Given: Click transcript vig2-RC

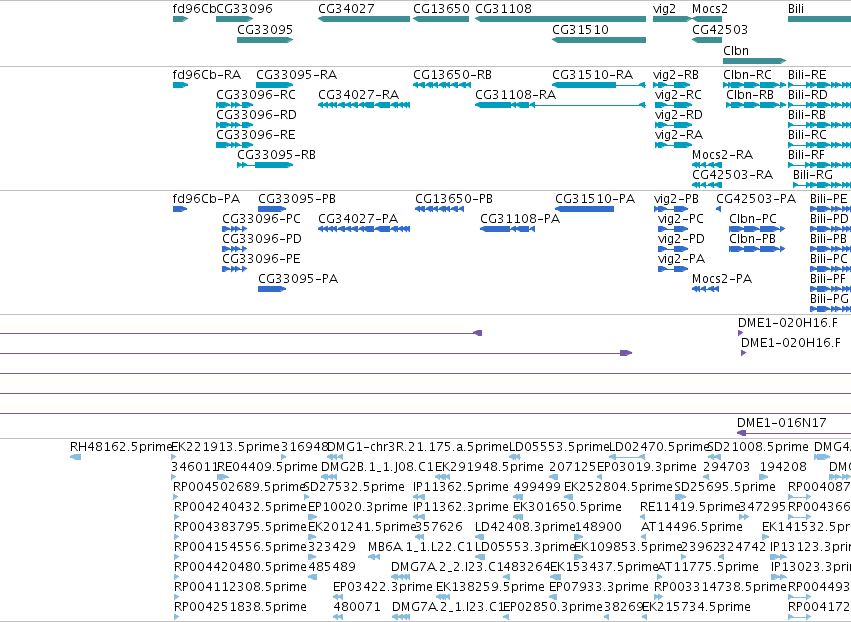Looking at the screenshot, I should pyautogui.click(x=674, y=105).
